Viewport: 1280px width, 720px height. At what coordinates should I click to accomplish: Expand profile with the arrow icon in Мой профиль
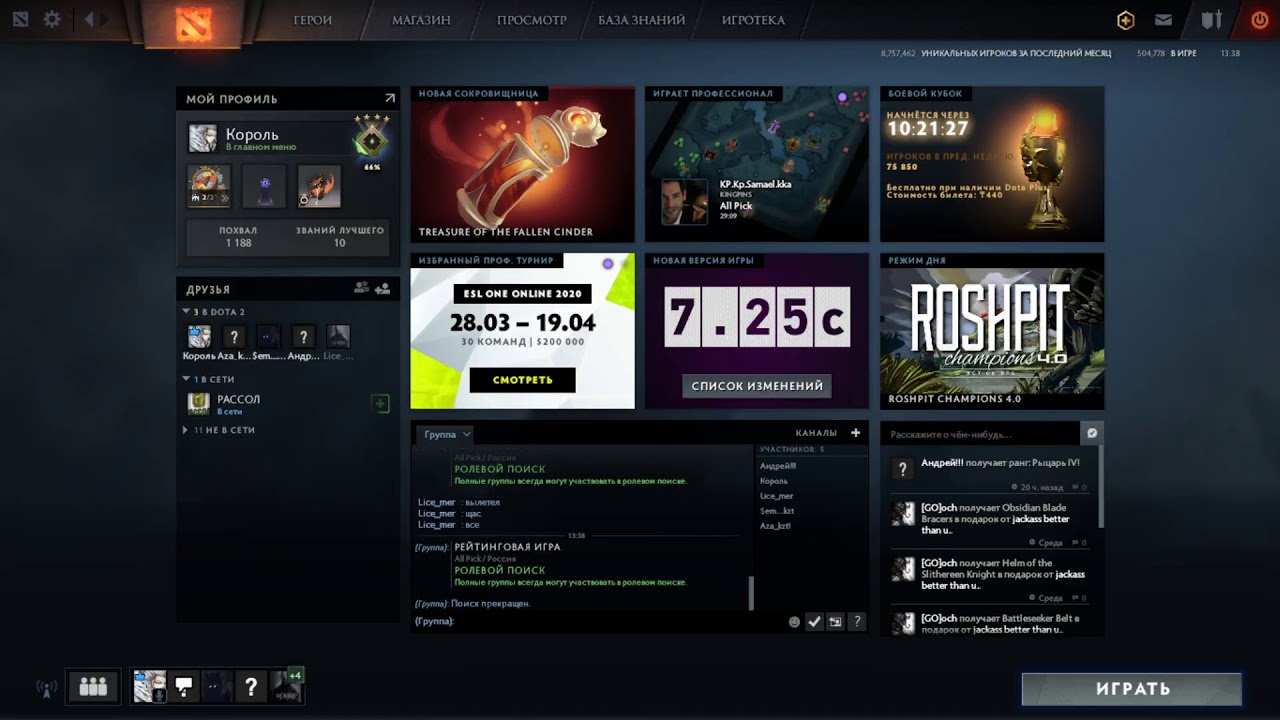click(x=390, y=98)
